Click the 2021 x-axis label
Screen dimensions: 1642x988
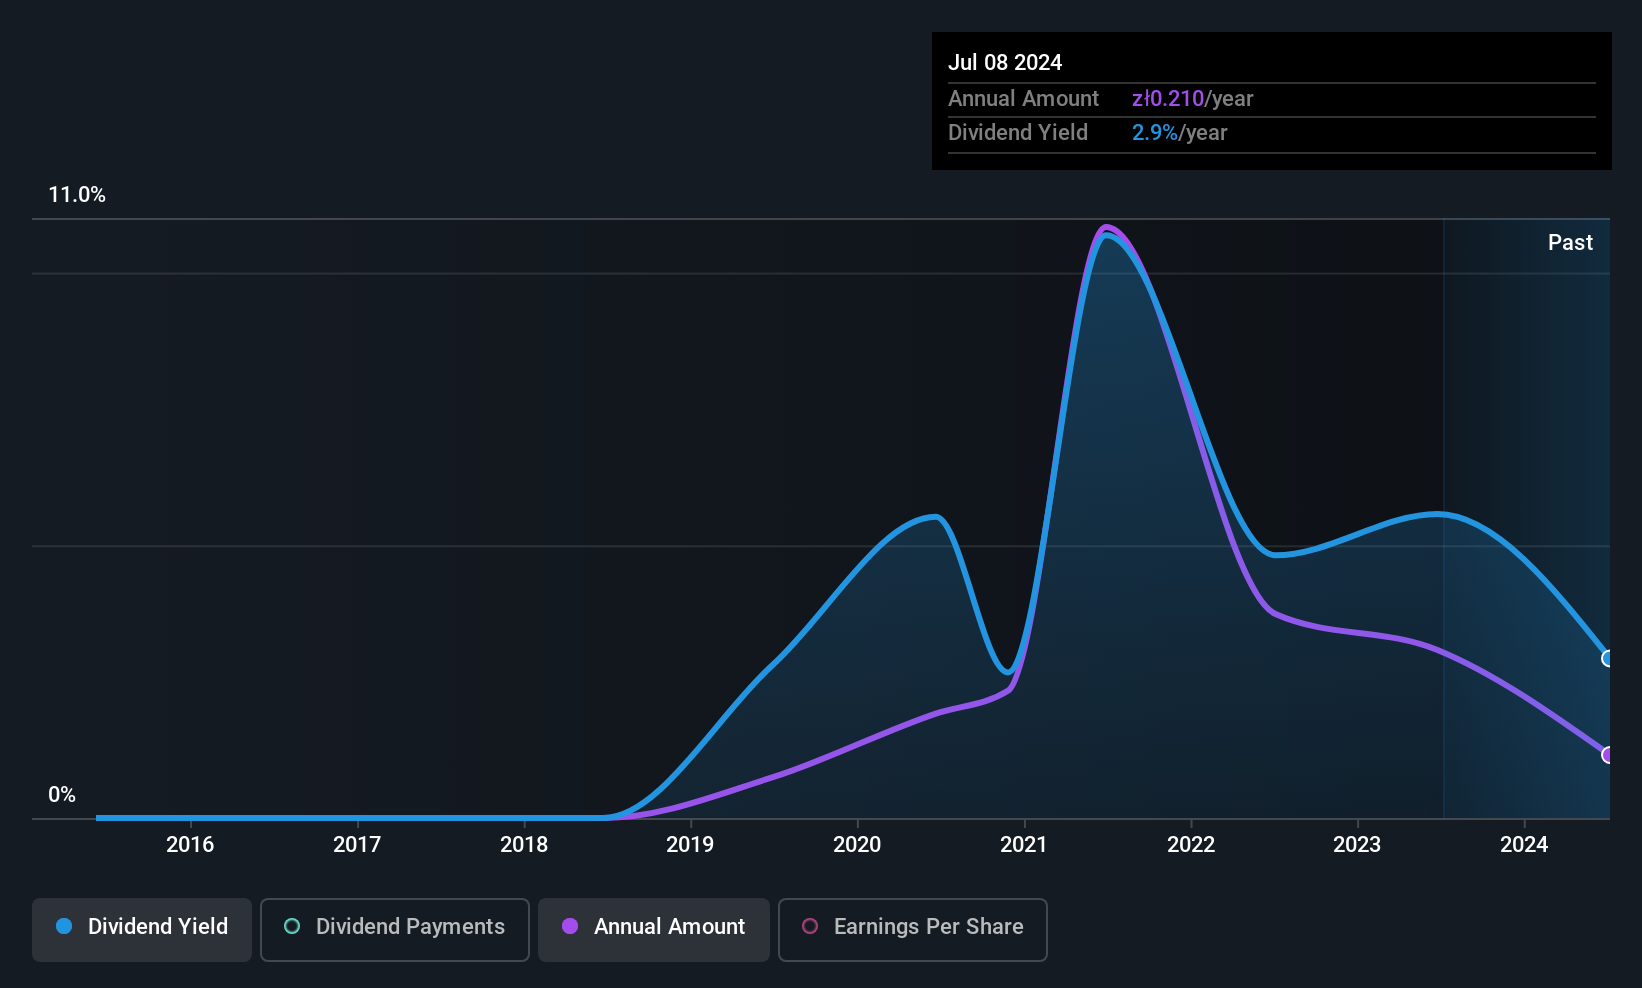click(x=1024, y=844)
